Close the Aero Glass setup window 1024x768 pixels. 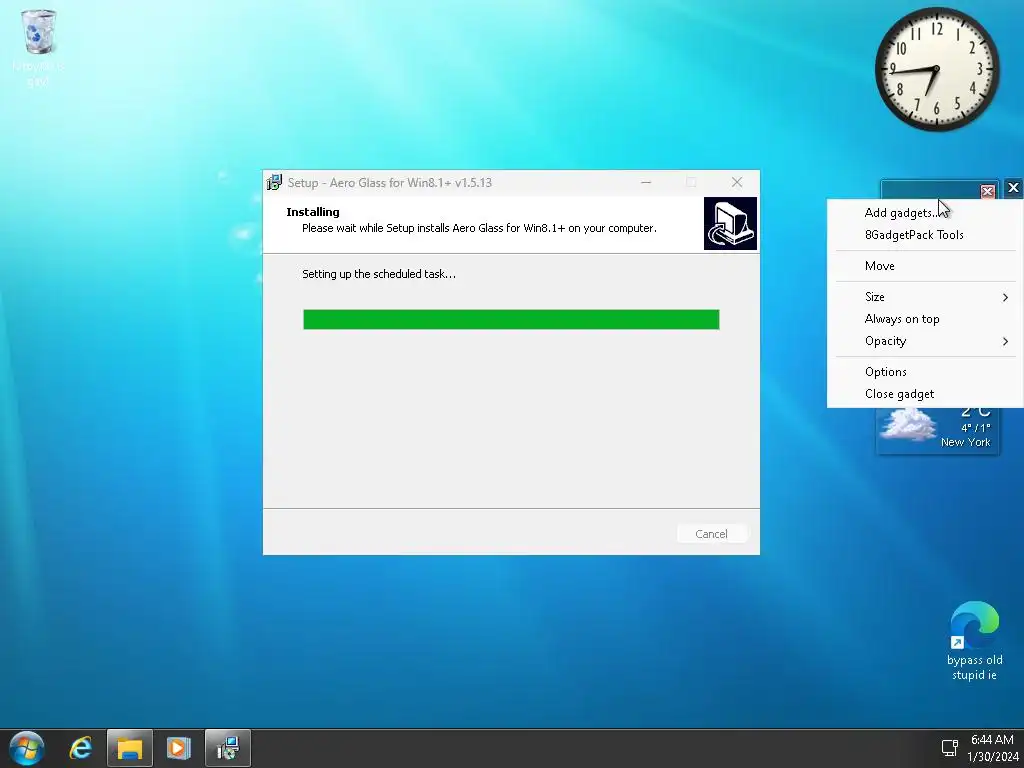click(x=737, y=182)
